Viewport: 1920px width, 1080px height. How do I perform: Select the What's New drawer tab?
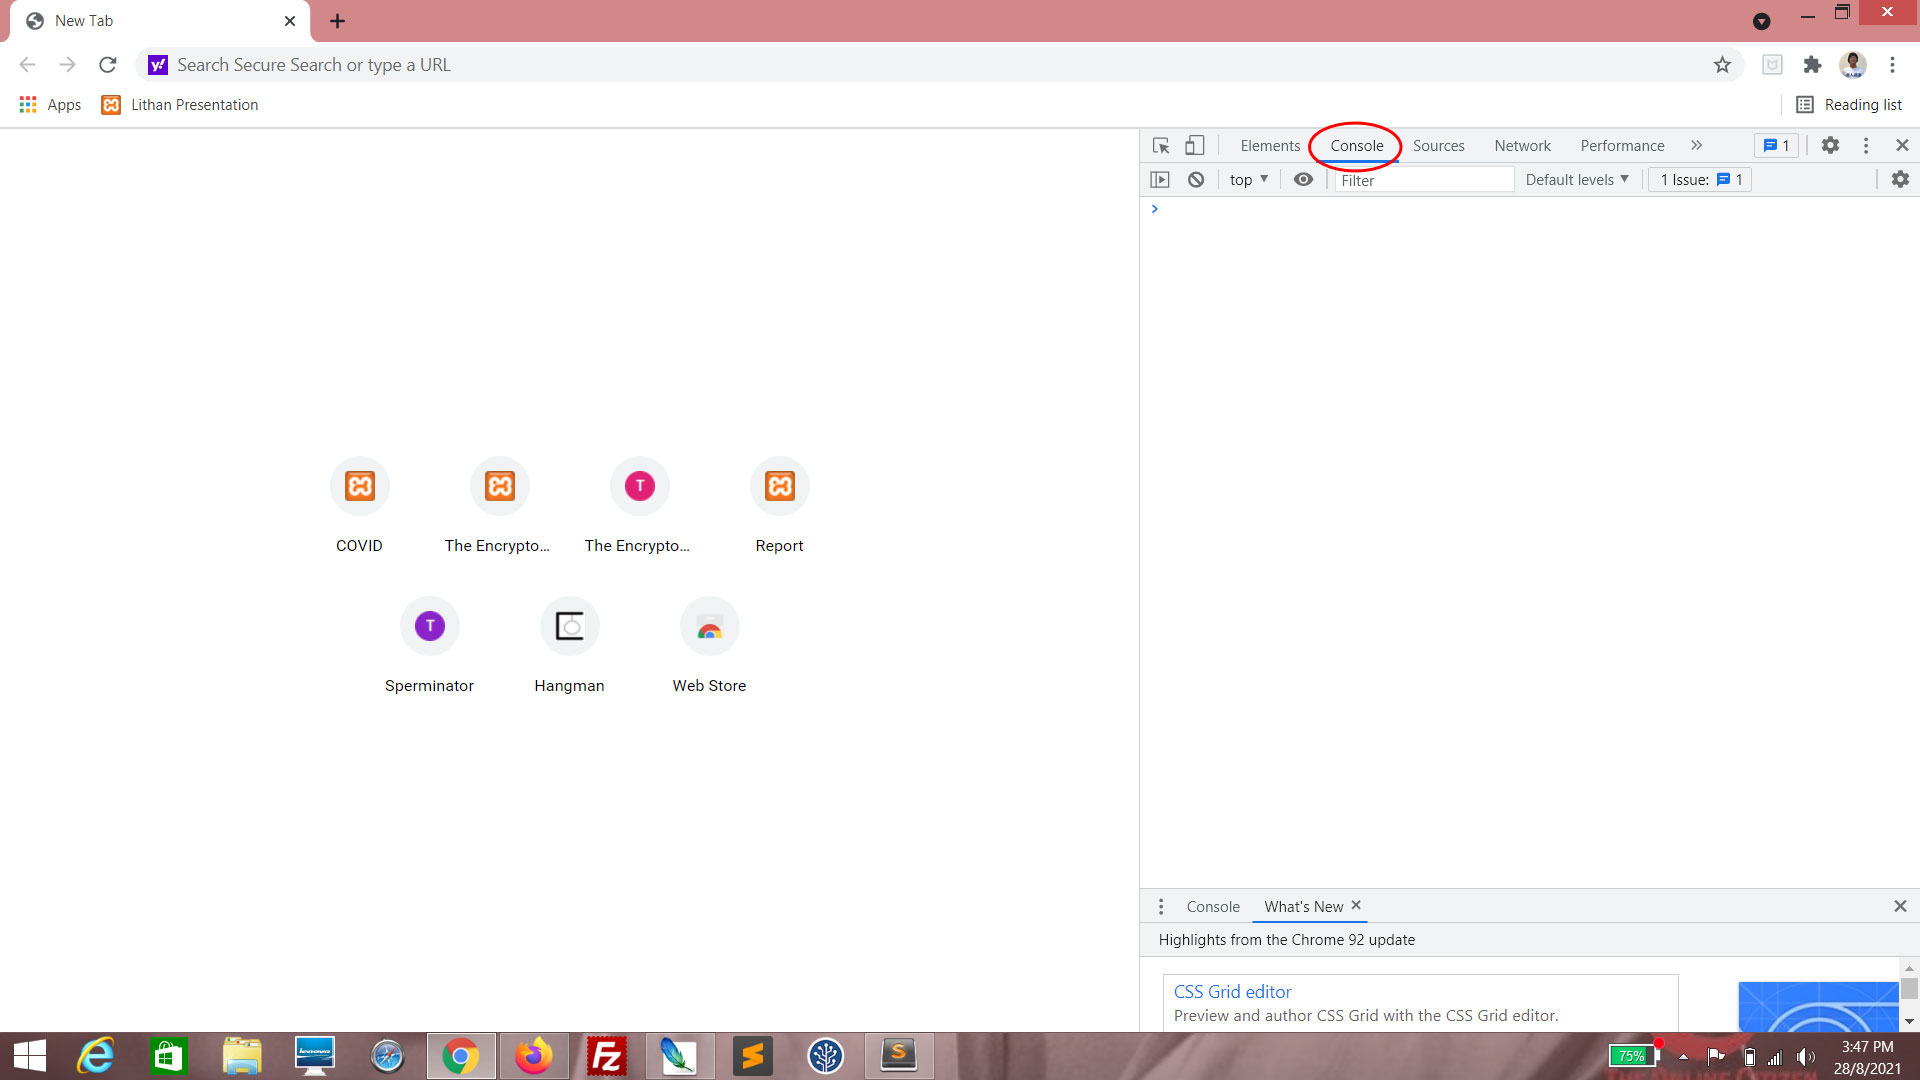coord(1303,906)
